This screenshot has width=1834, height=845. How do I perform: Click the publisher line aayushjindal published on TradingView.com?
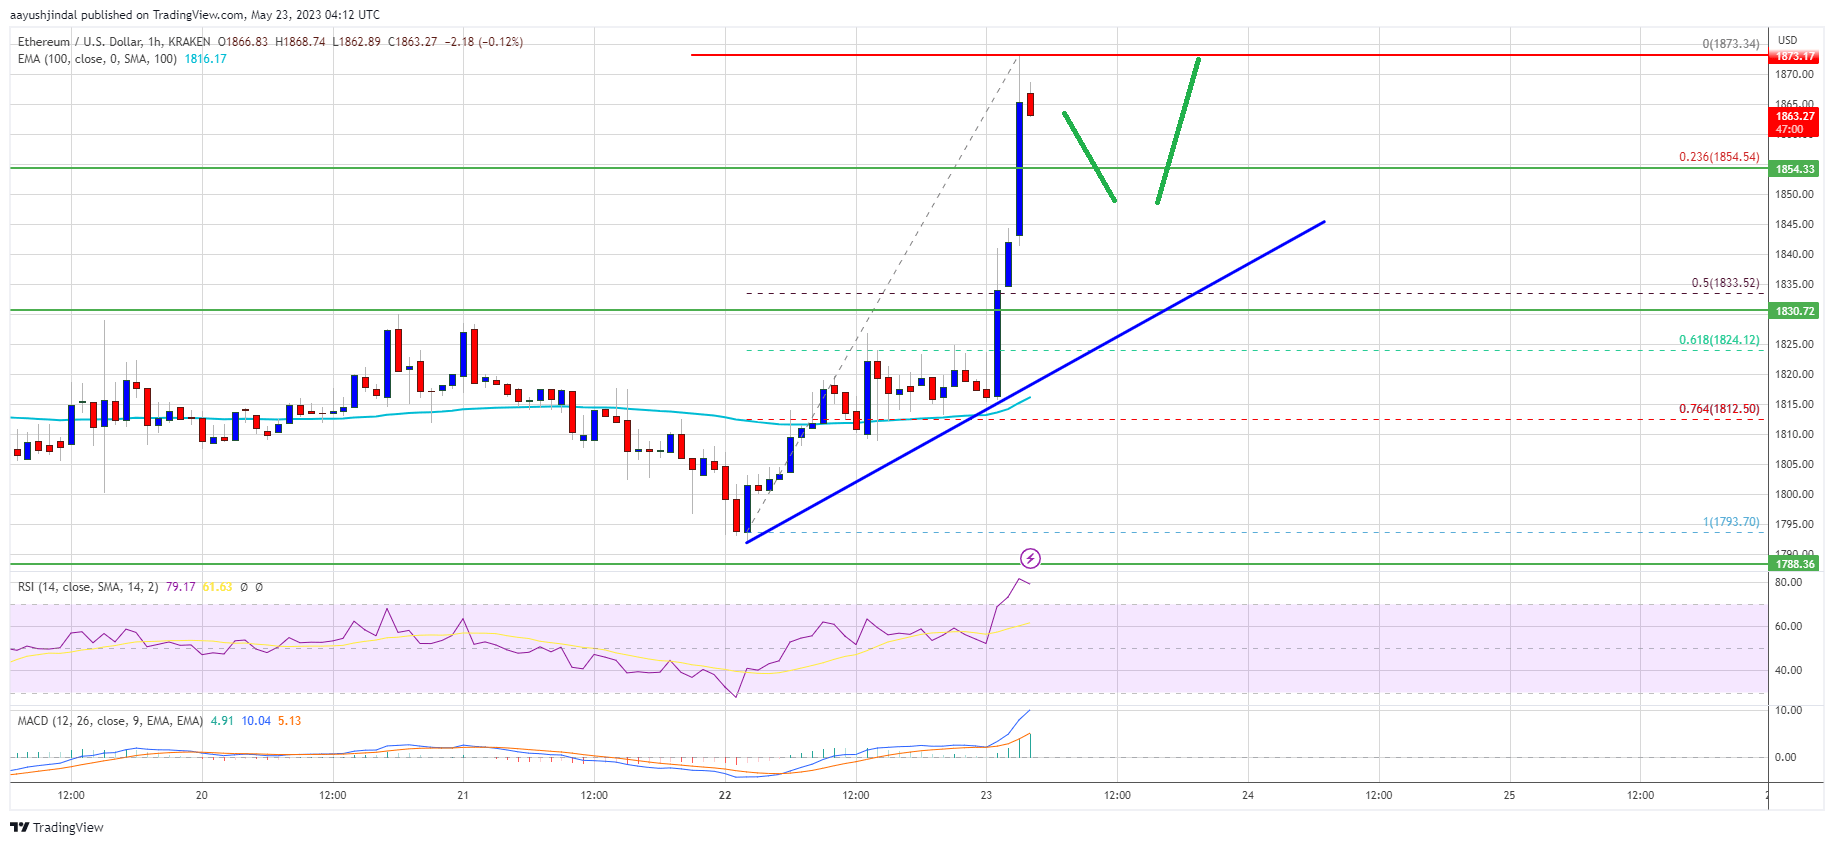(x=195, y=15)
